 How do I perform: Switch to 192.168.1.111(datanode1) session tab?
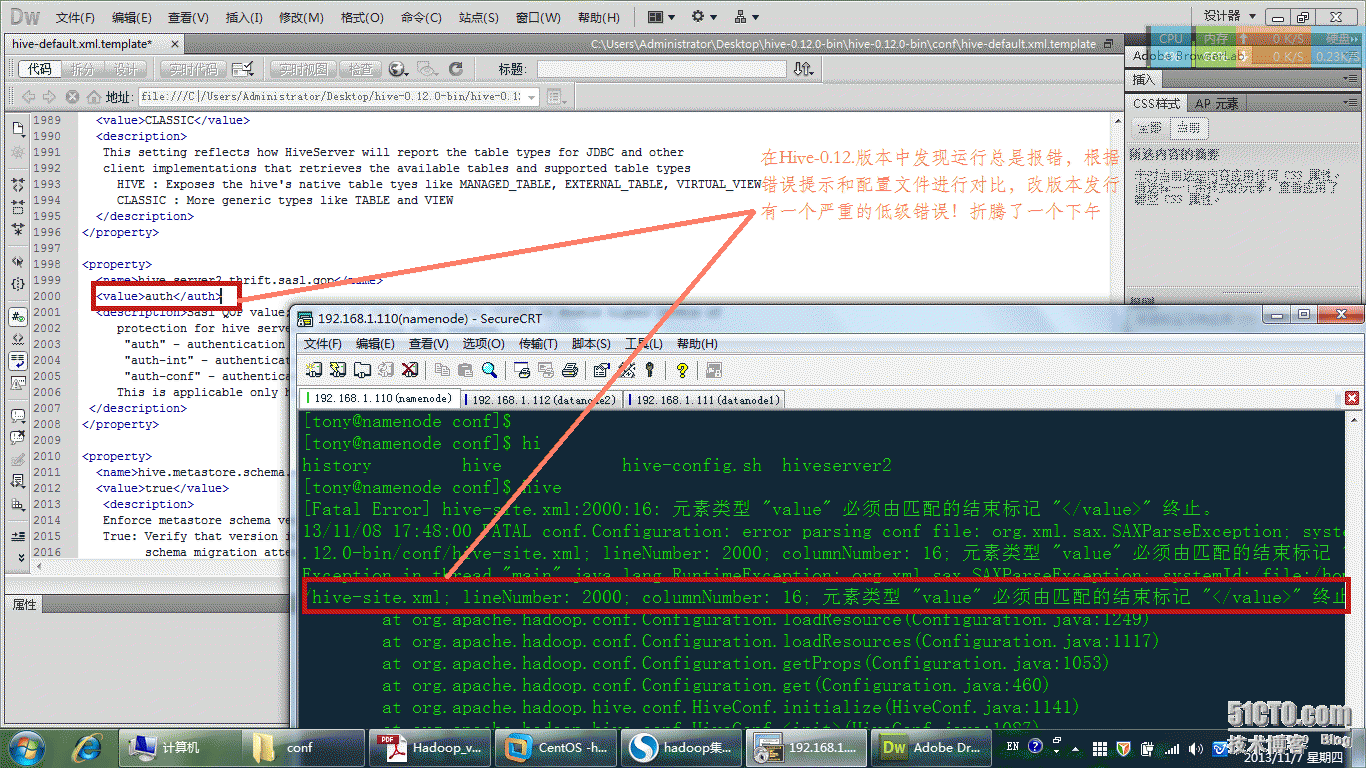pos(704,399)
